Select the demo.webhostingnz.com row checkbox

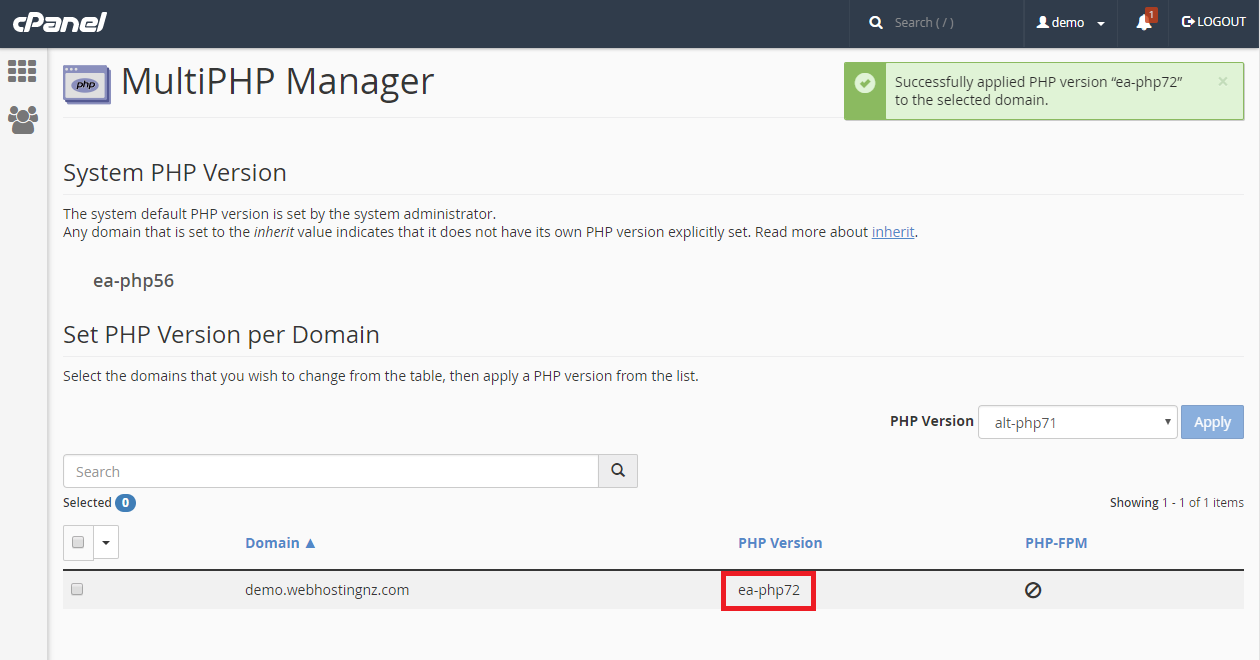point(77,590)
